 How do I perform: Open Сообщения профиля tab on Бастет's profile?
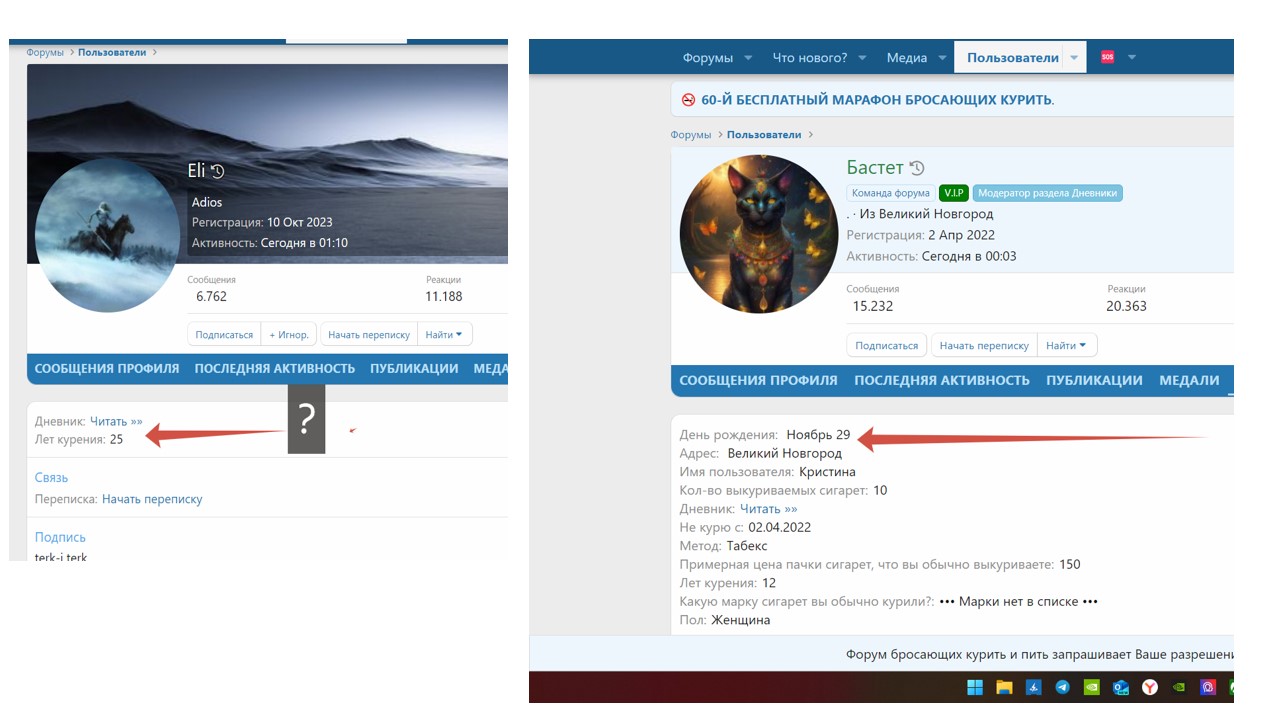758,380
